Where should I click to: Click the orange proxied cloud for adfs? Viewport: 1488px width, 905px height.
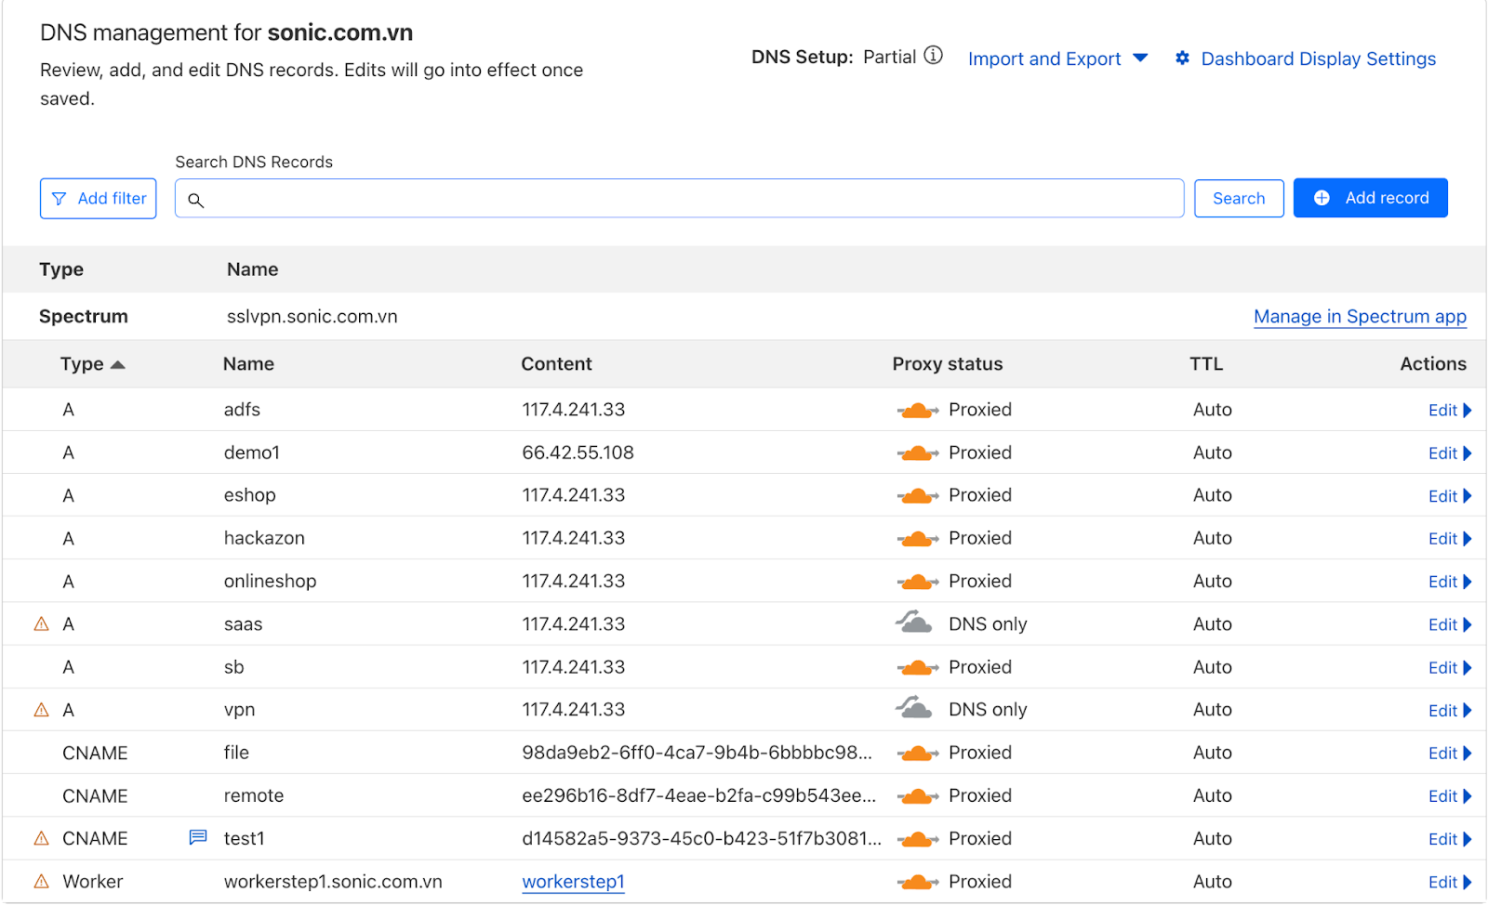[x=917, y=410]
